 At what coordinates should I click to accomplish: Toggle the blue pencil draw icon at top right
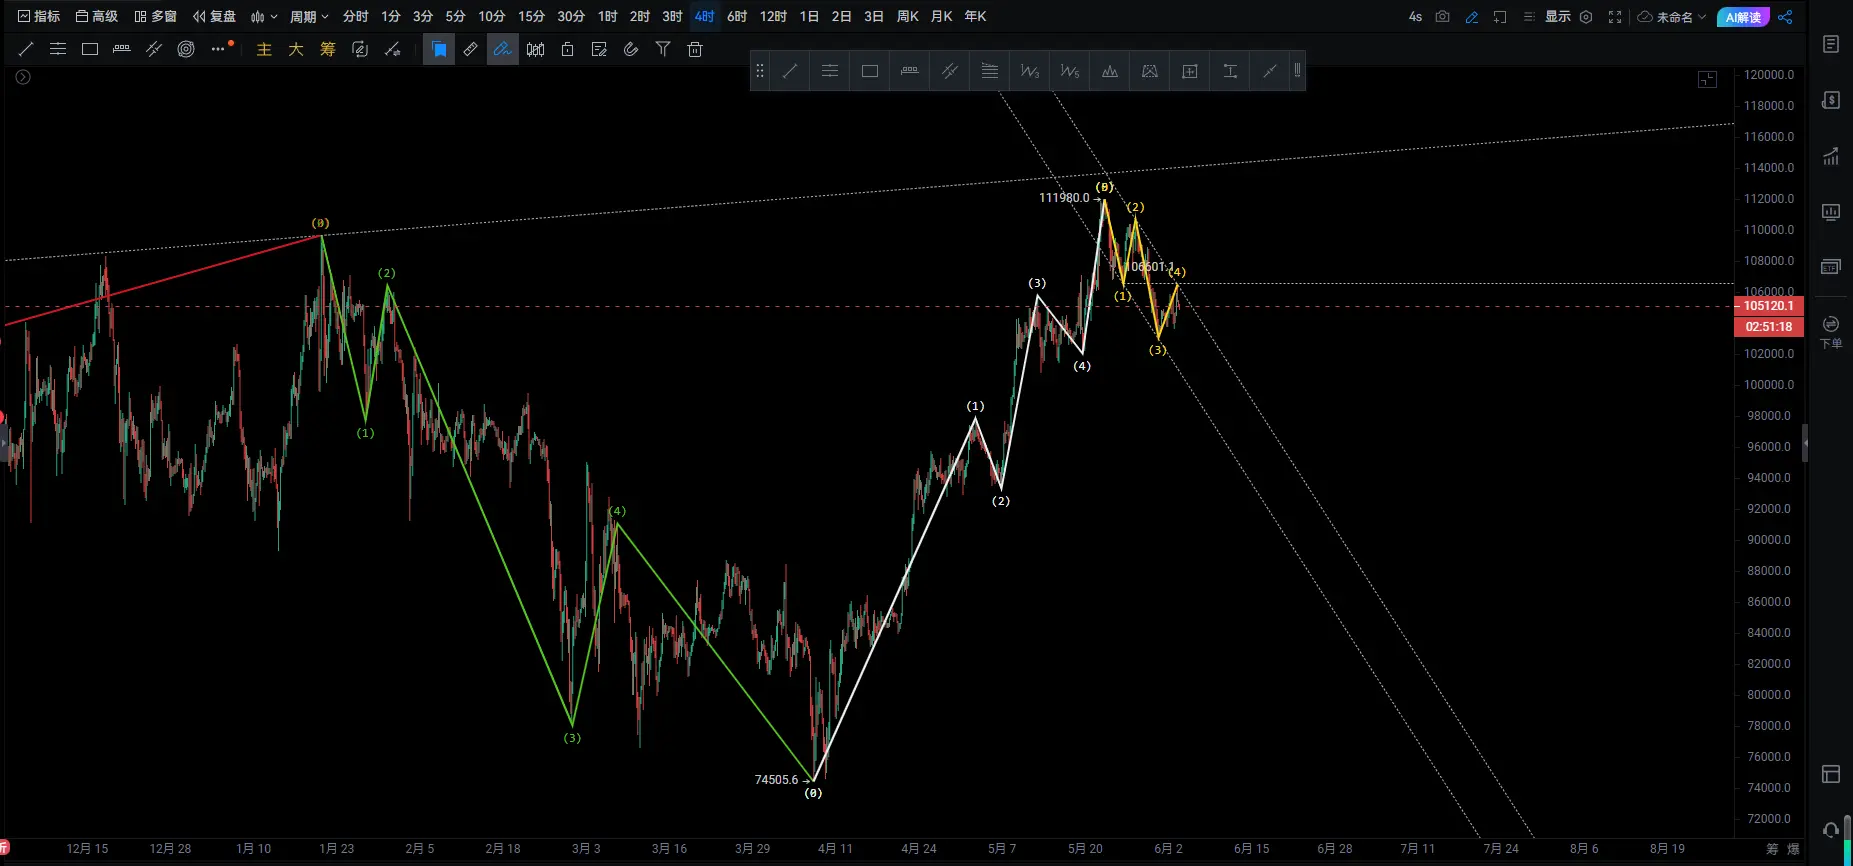coord(1471,17)
